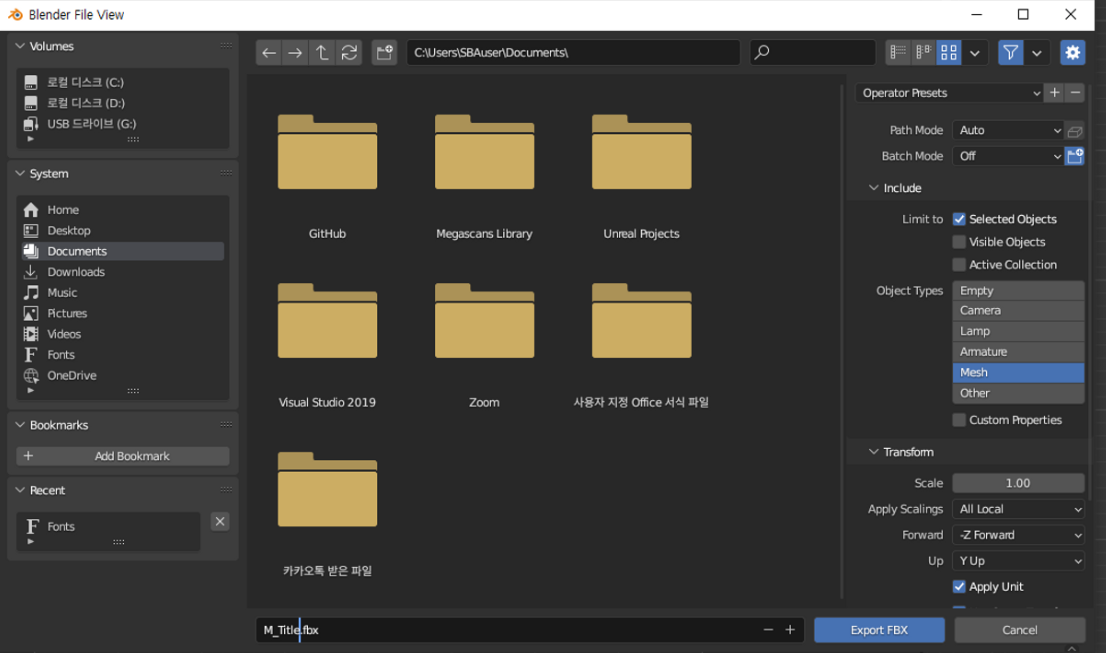Select Camera object type

click(x=1019, y=311)
